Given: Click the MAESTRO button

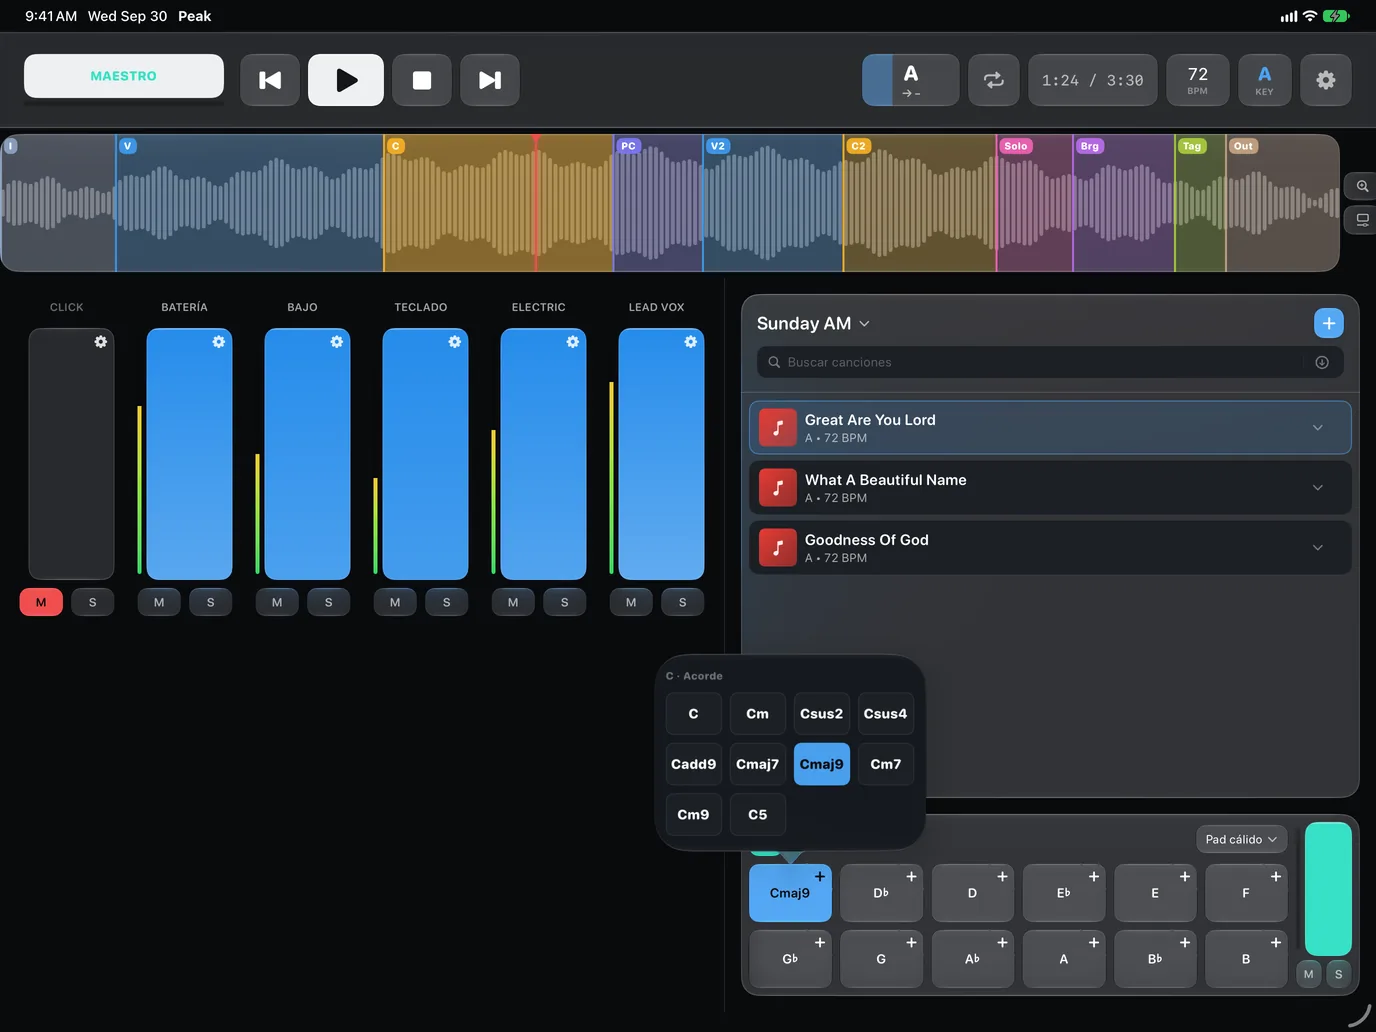Looking at the screenshot, I should (x=124, y=76).
